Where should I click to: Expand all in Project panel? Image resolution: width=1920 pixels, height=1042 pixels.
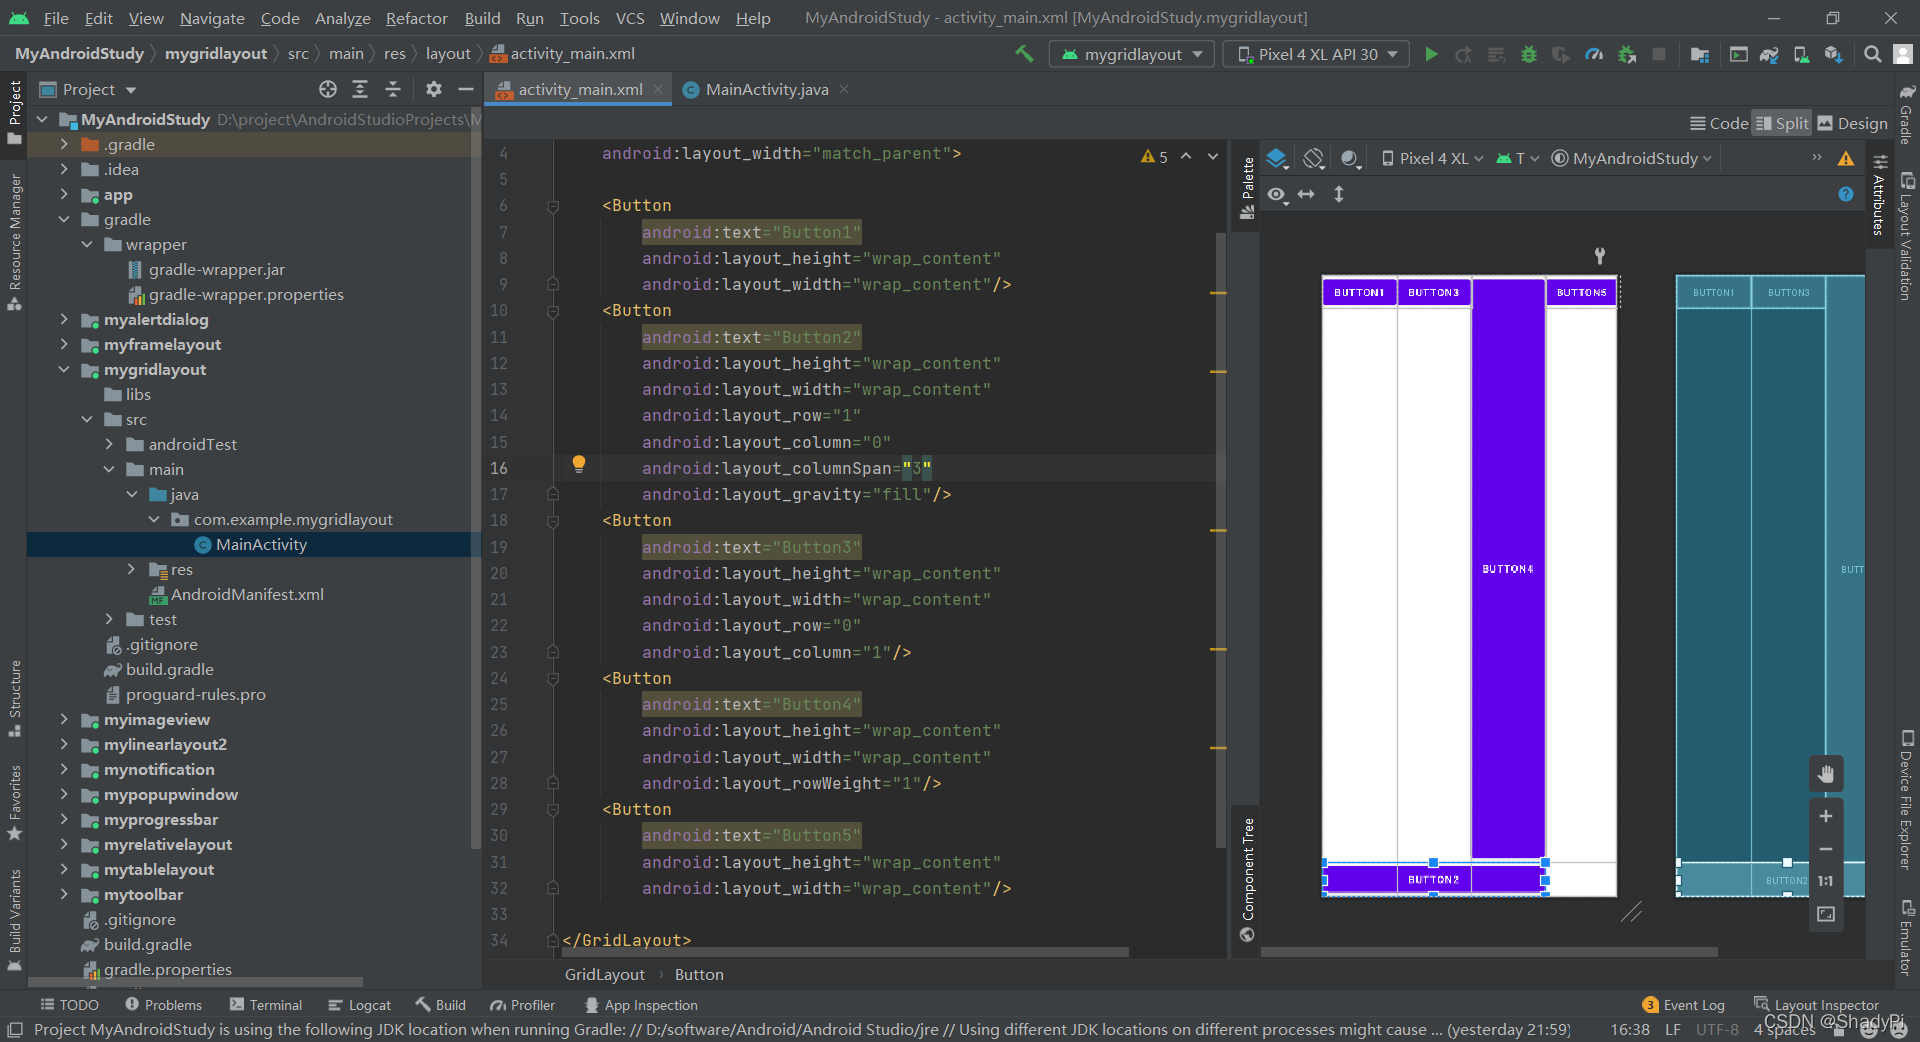coord(360,89)
